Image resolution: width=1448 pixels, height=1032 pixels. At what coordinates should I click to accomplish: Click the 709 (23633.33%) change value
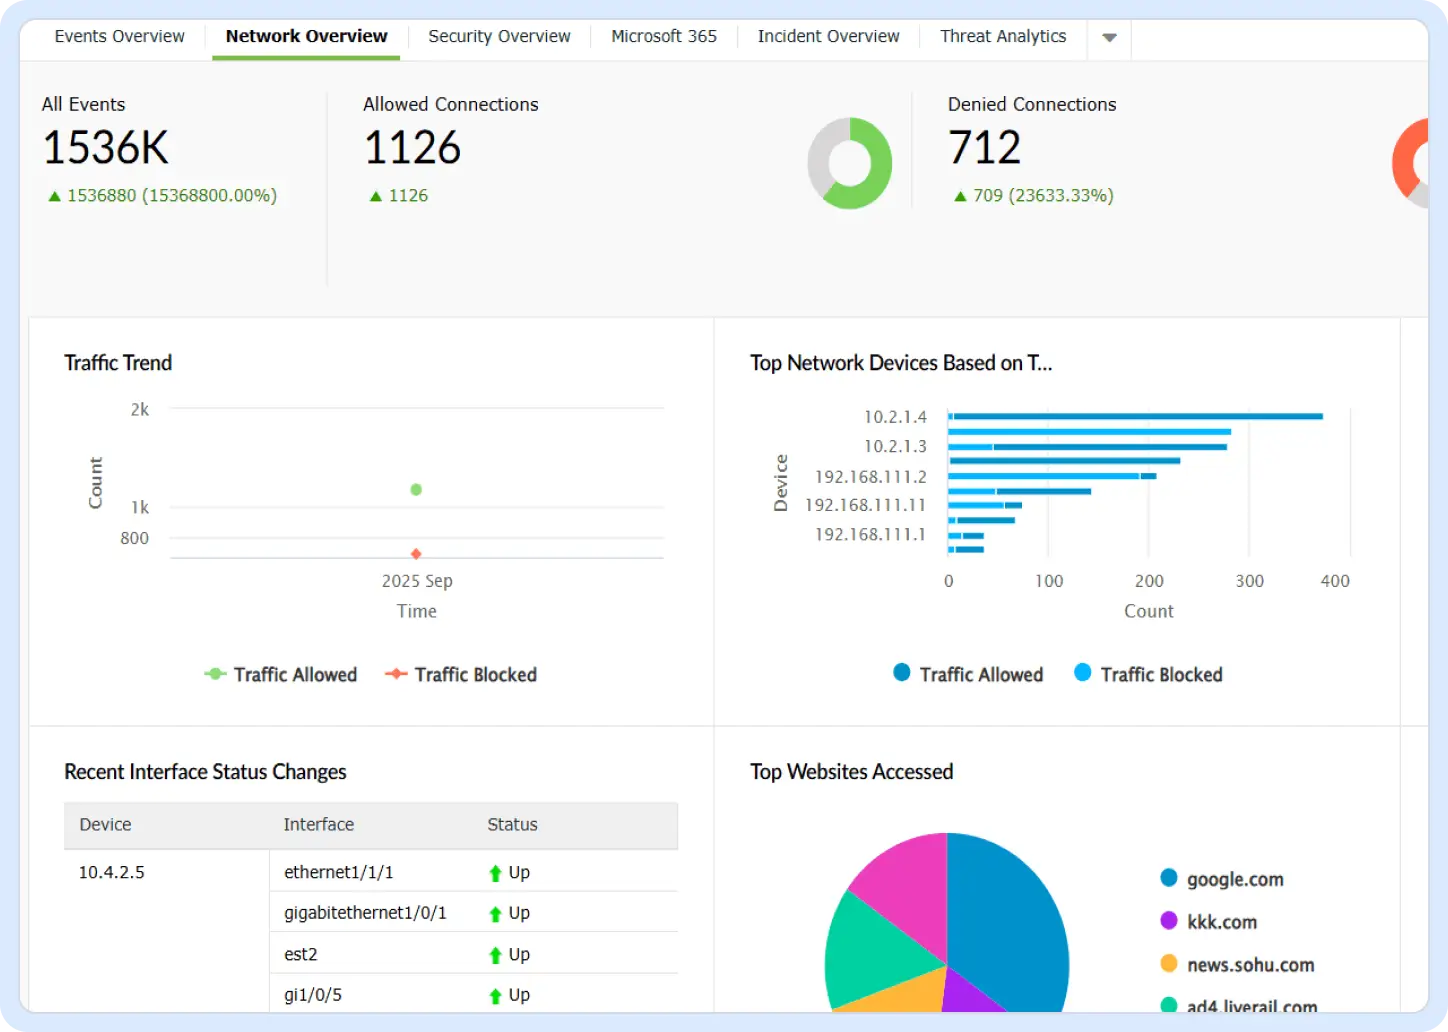pyautogui.click(x=1043, y=196)
